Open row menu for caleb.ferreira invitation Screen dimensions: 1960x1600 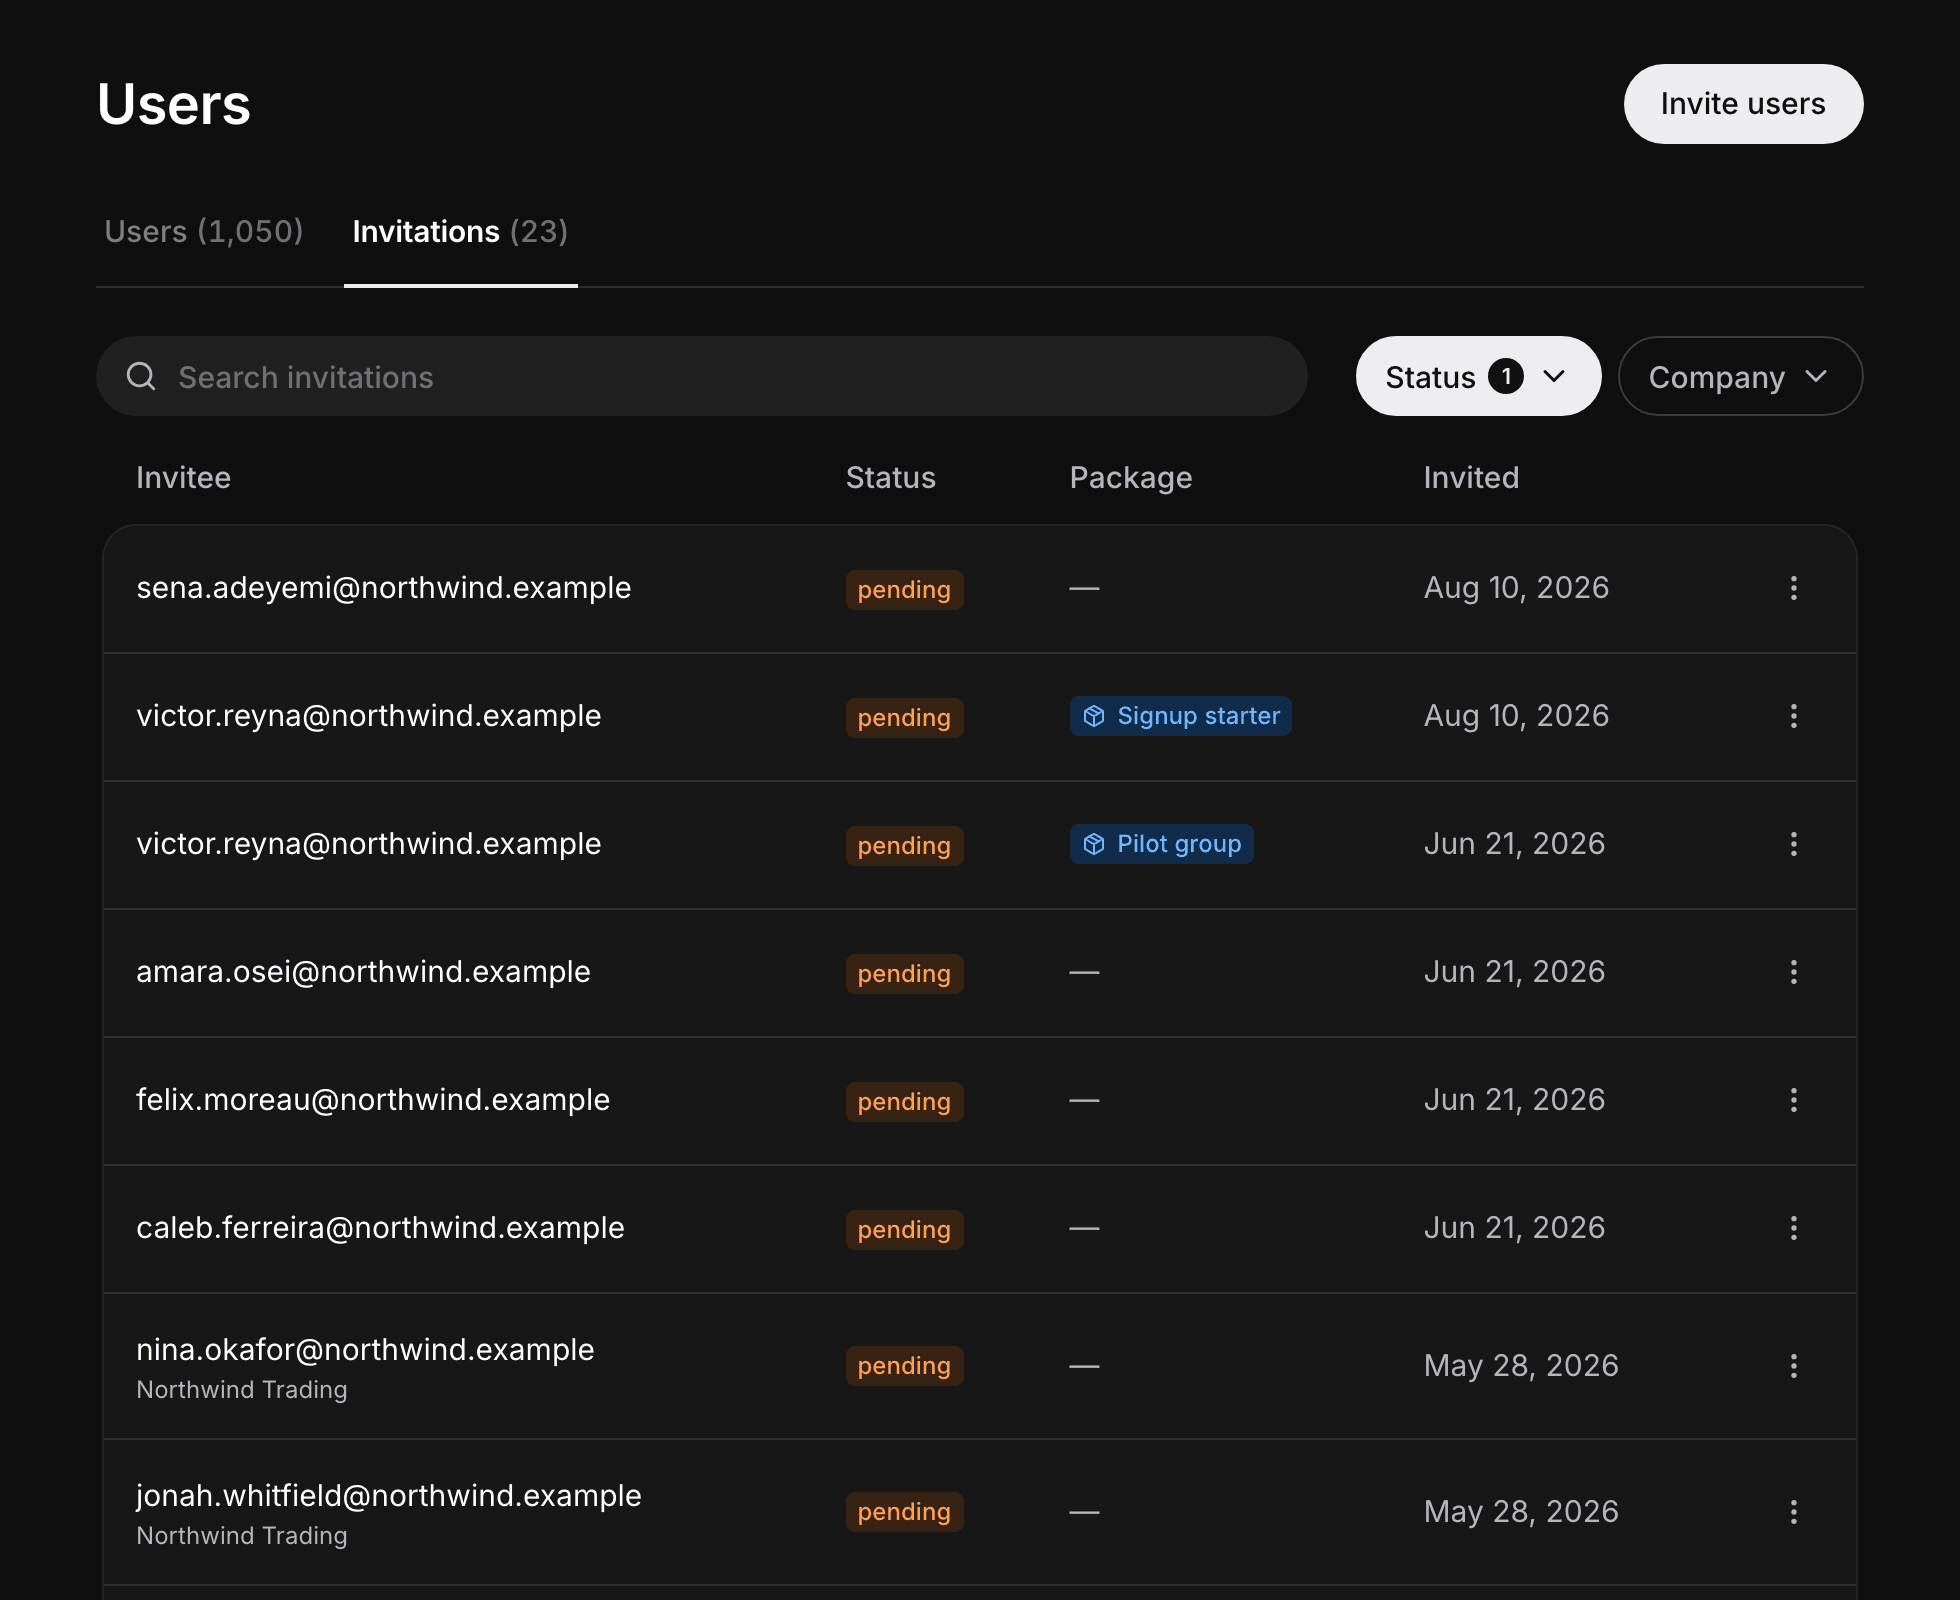1793,1228
